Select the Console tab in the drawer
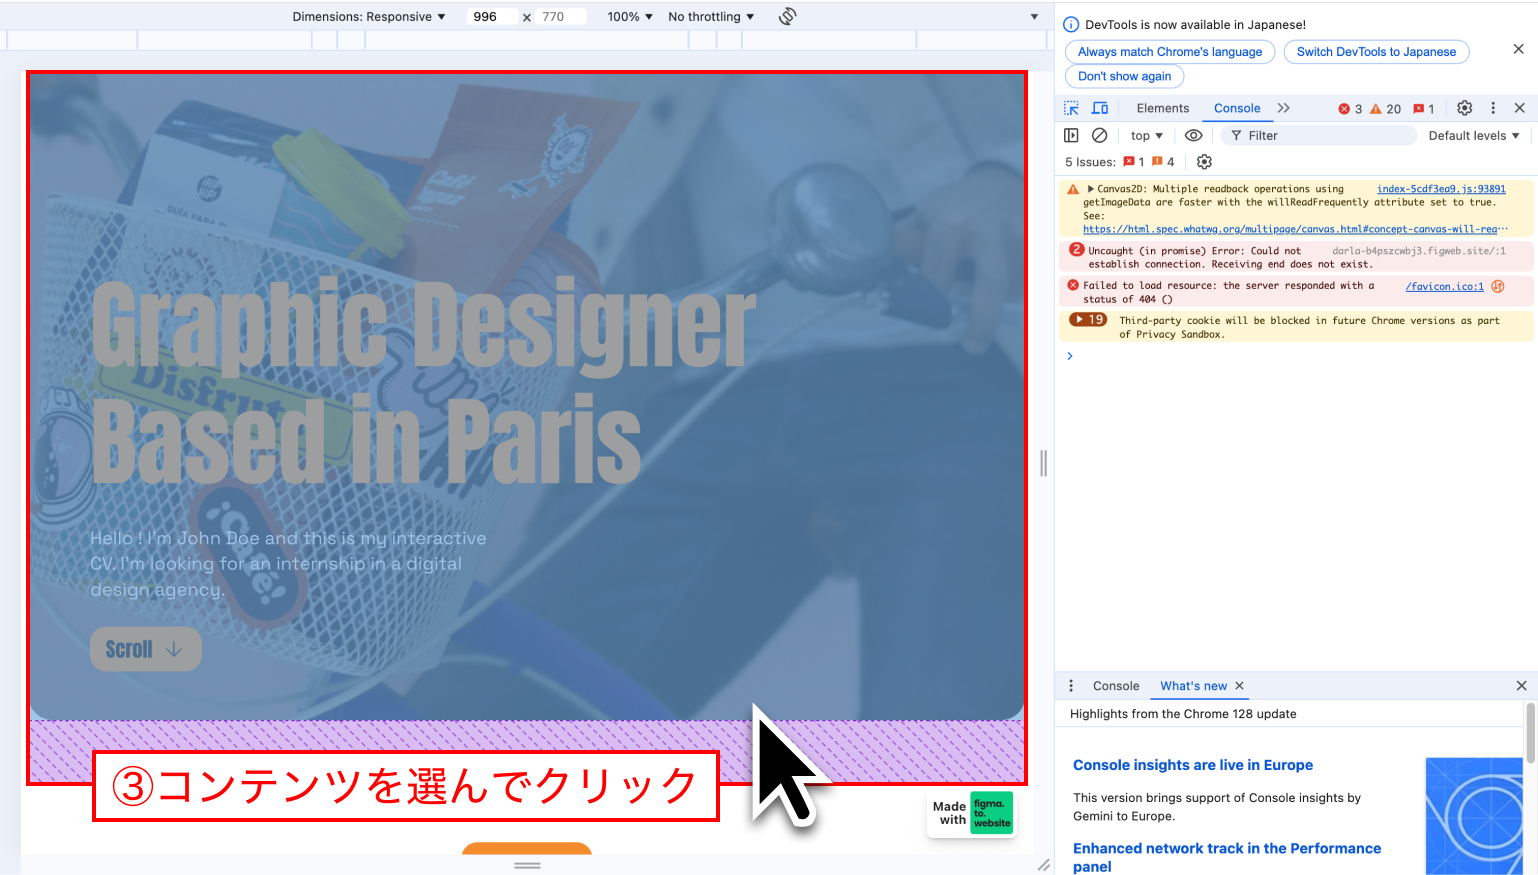 point(1115,686)
